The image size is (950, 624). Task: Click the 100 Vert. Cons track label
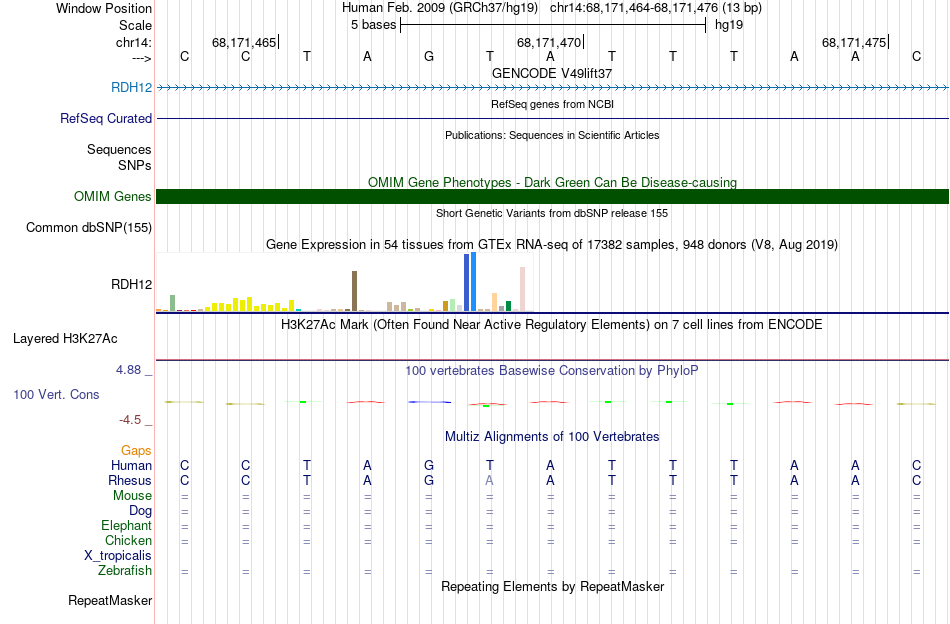click(56, 394)
